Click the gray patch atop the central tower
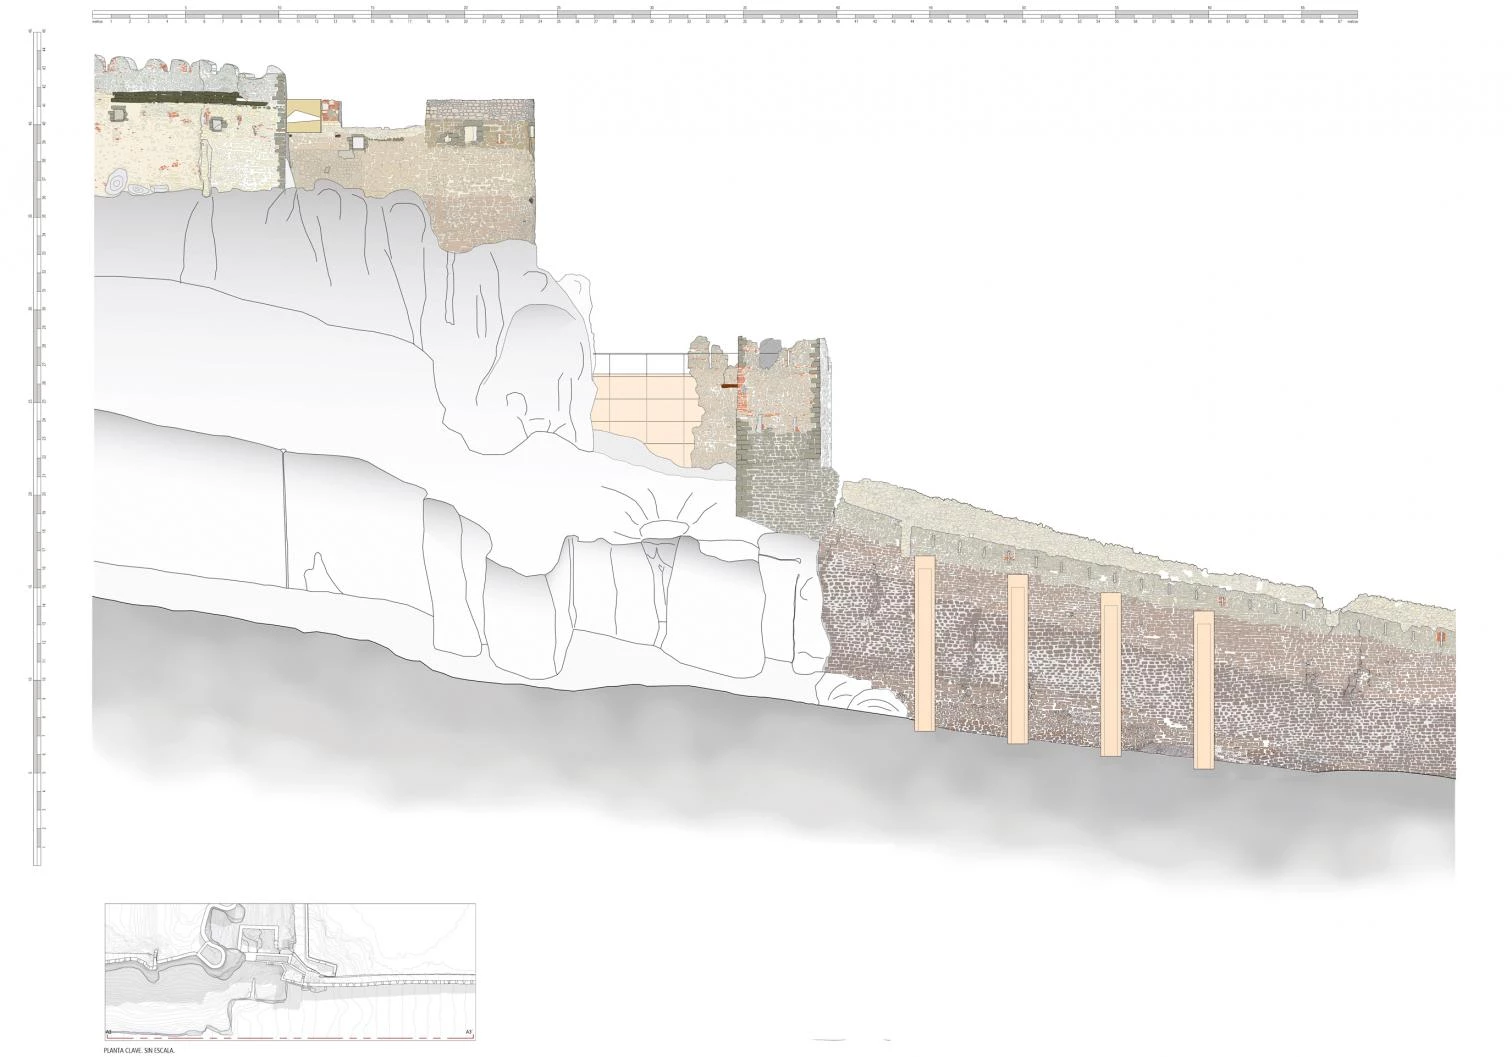 [x=768, y=349]
